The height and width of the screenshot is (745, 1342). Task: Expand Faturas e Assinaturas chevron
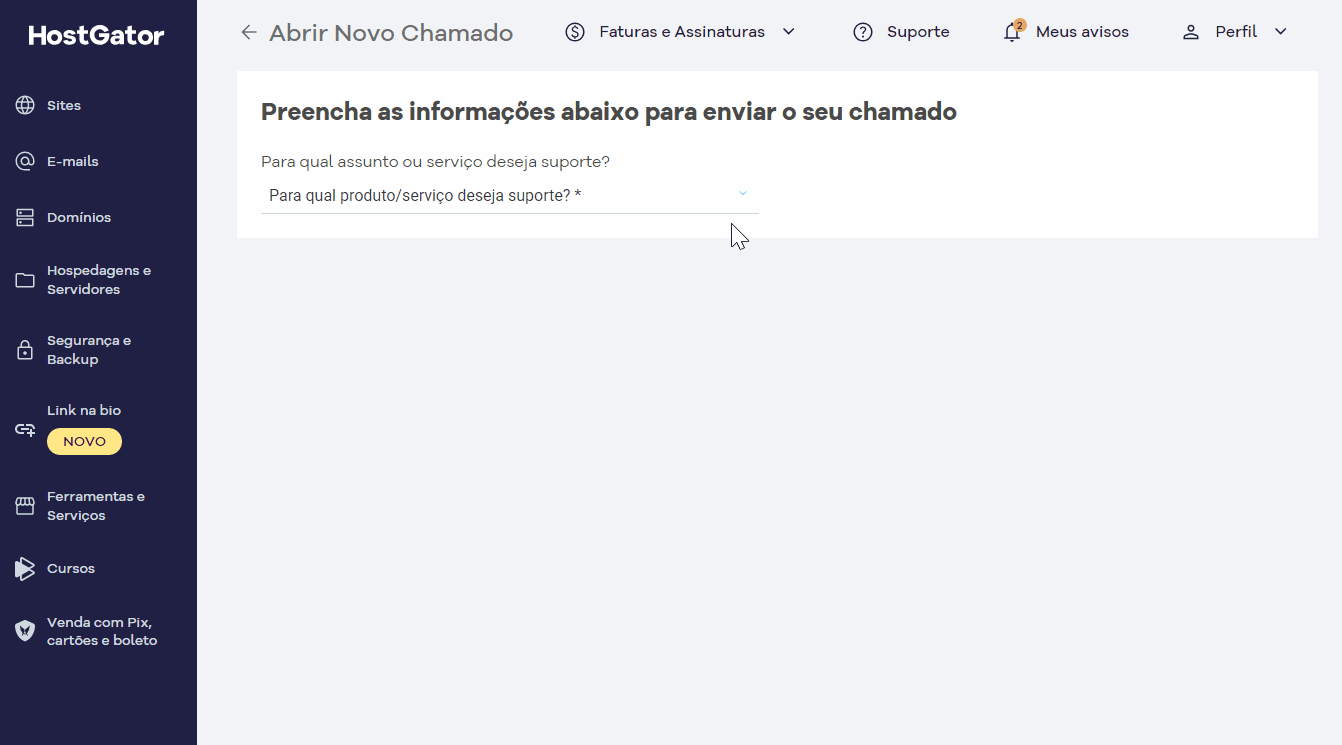click(789, 32)
